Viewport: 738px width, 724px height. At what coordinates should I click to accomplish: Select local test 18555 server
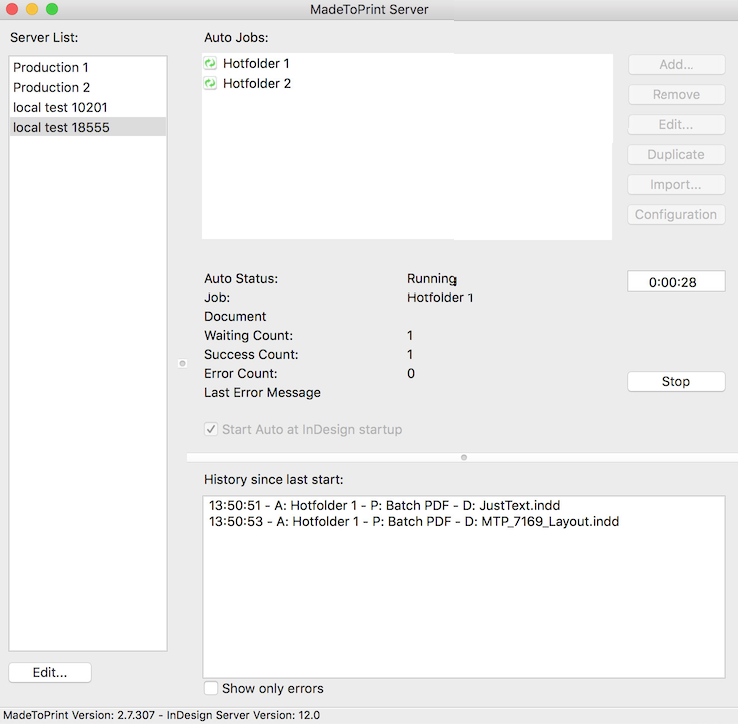tap(88, 127)
